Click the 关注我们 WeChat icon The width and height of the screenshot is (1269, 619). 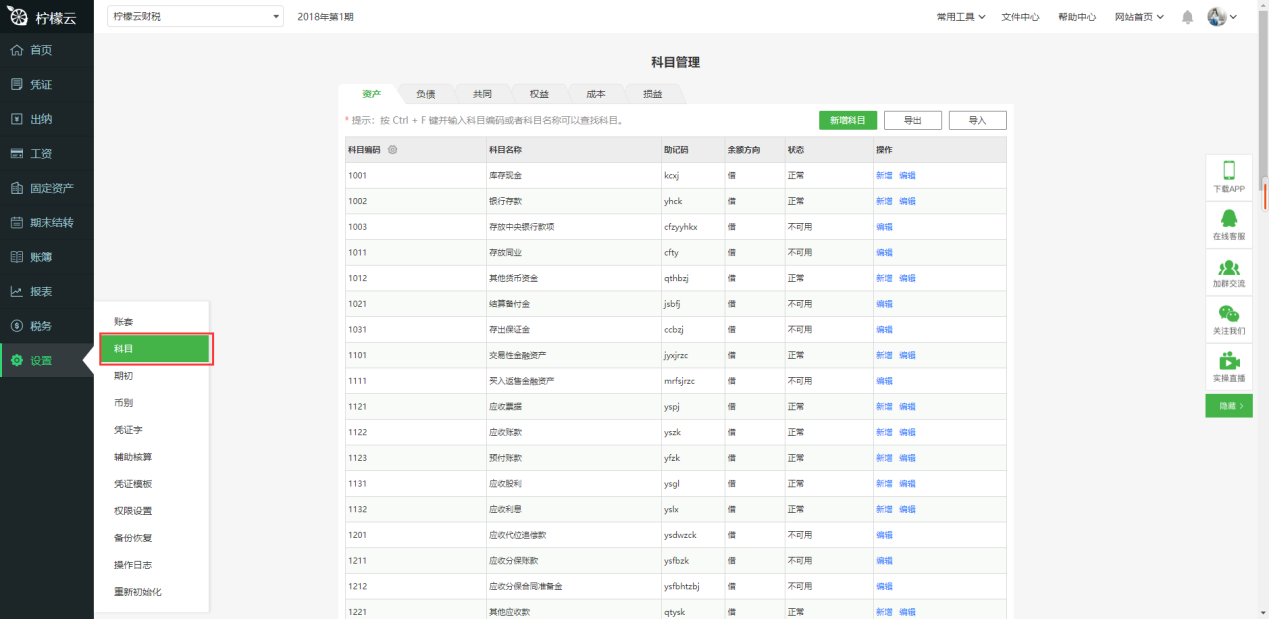1229,314
